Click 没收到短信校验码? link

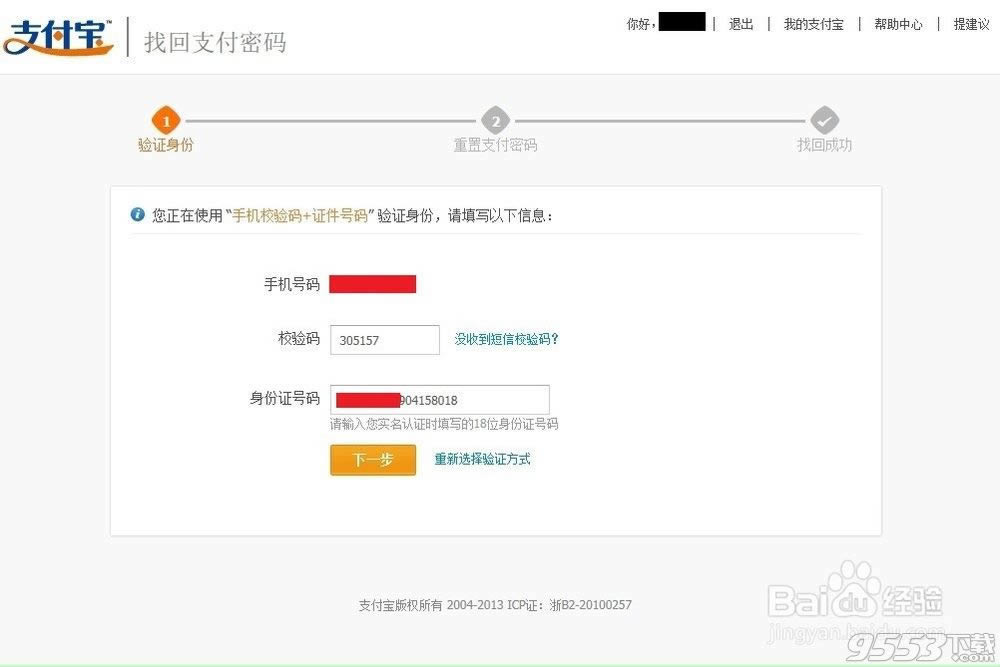pos(507,339)
